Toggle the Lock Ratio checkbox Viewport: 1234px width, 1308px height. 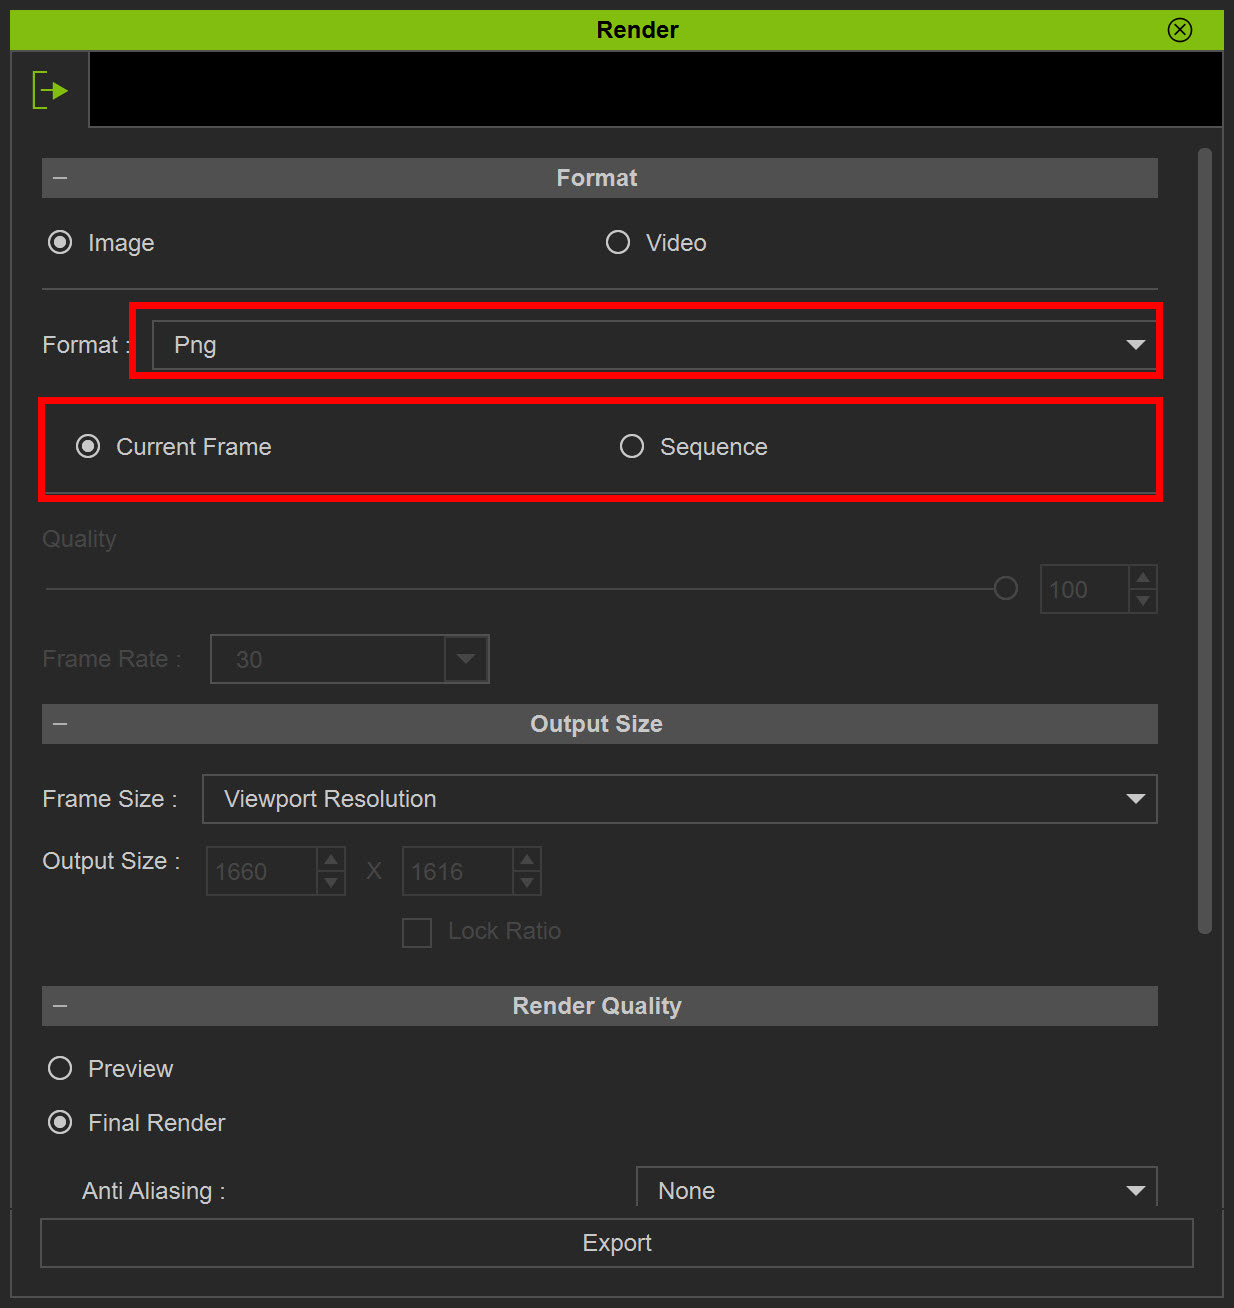(417, 932)
